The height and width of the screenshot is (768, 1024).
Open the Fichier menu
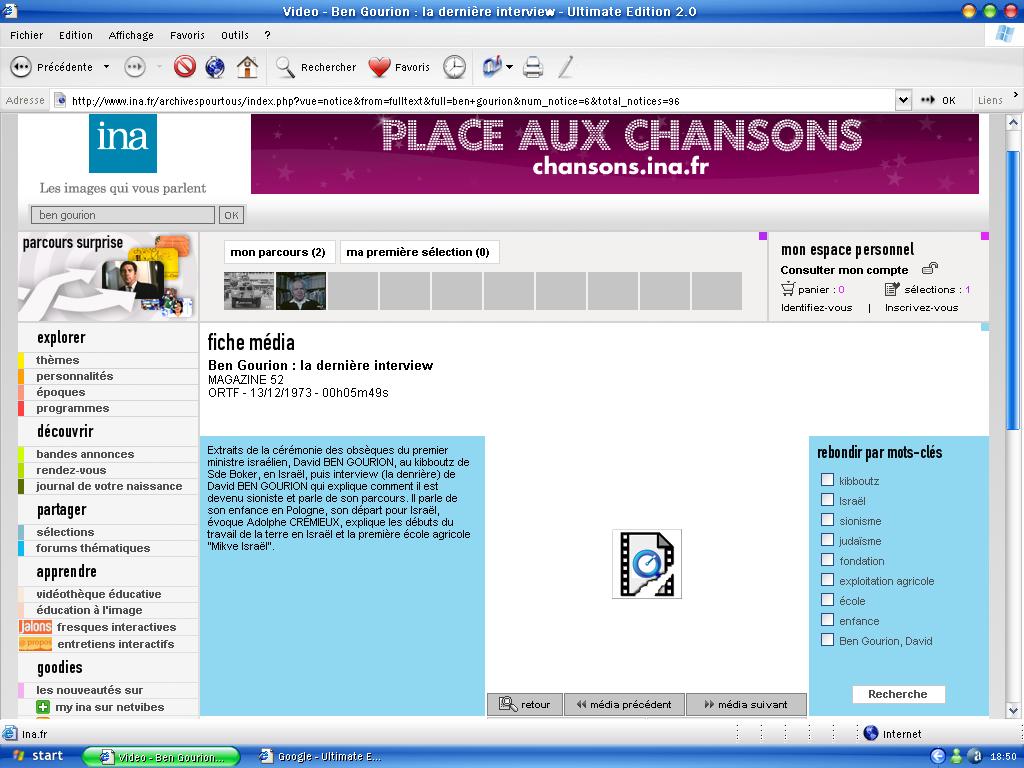point(27,35)
